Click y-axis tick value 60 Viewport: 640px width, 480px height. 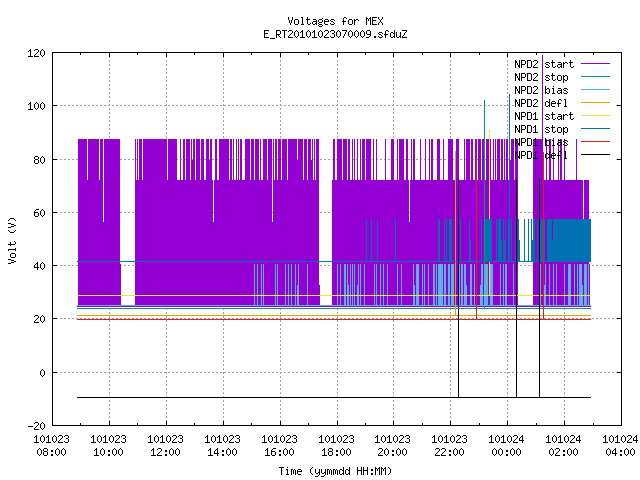(39, 213)
